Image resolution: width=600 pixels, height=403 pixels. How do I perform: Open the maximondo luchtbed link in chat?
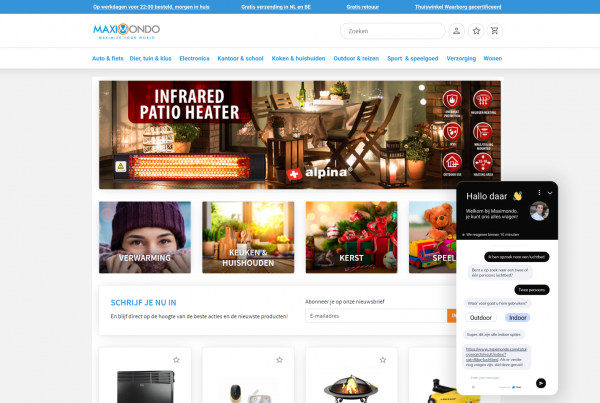[496, 354]
